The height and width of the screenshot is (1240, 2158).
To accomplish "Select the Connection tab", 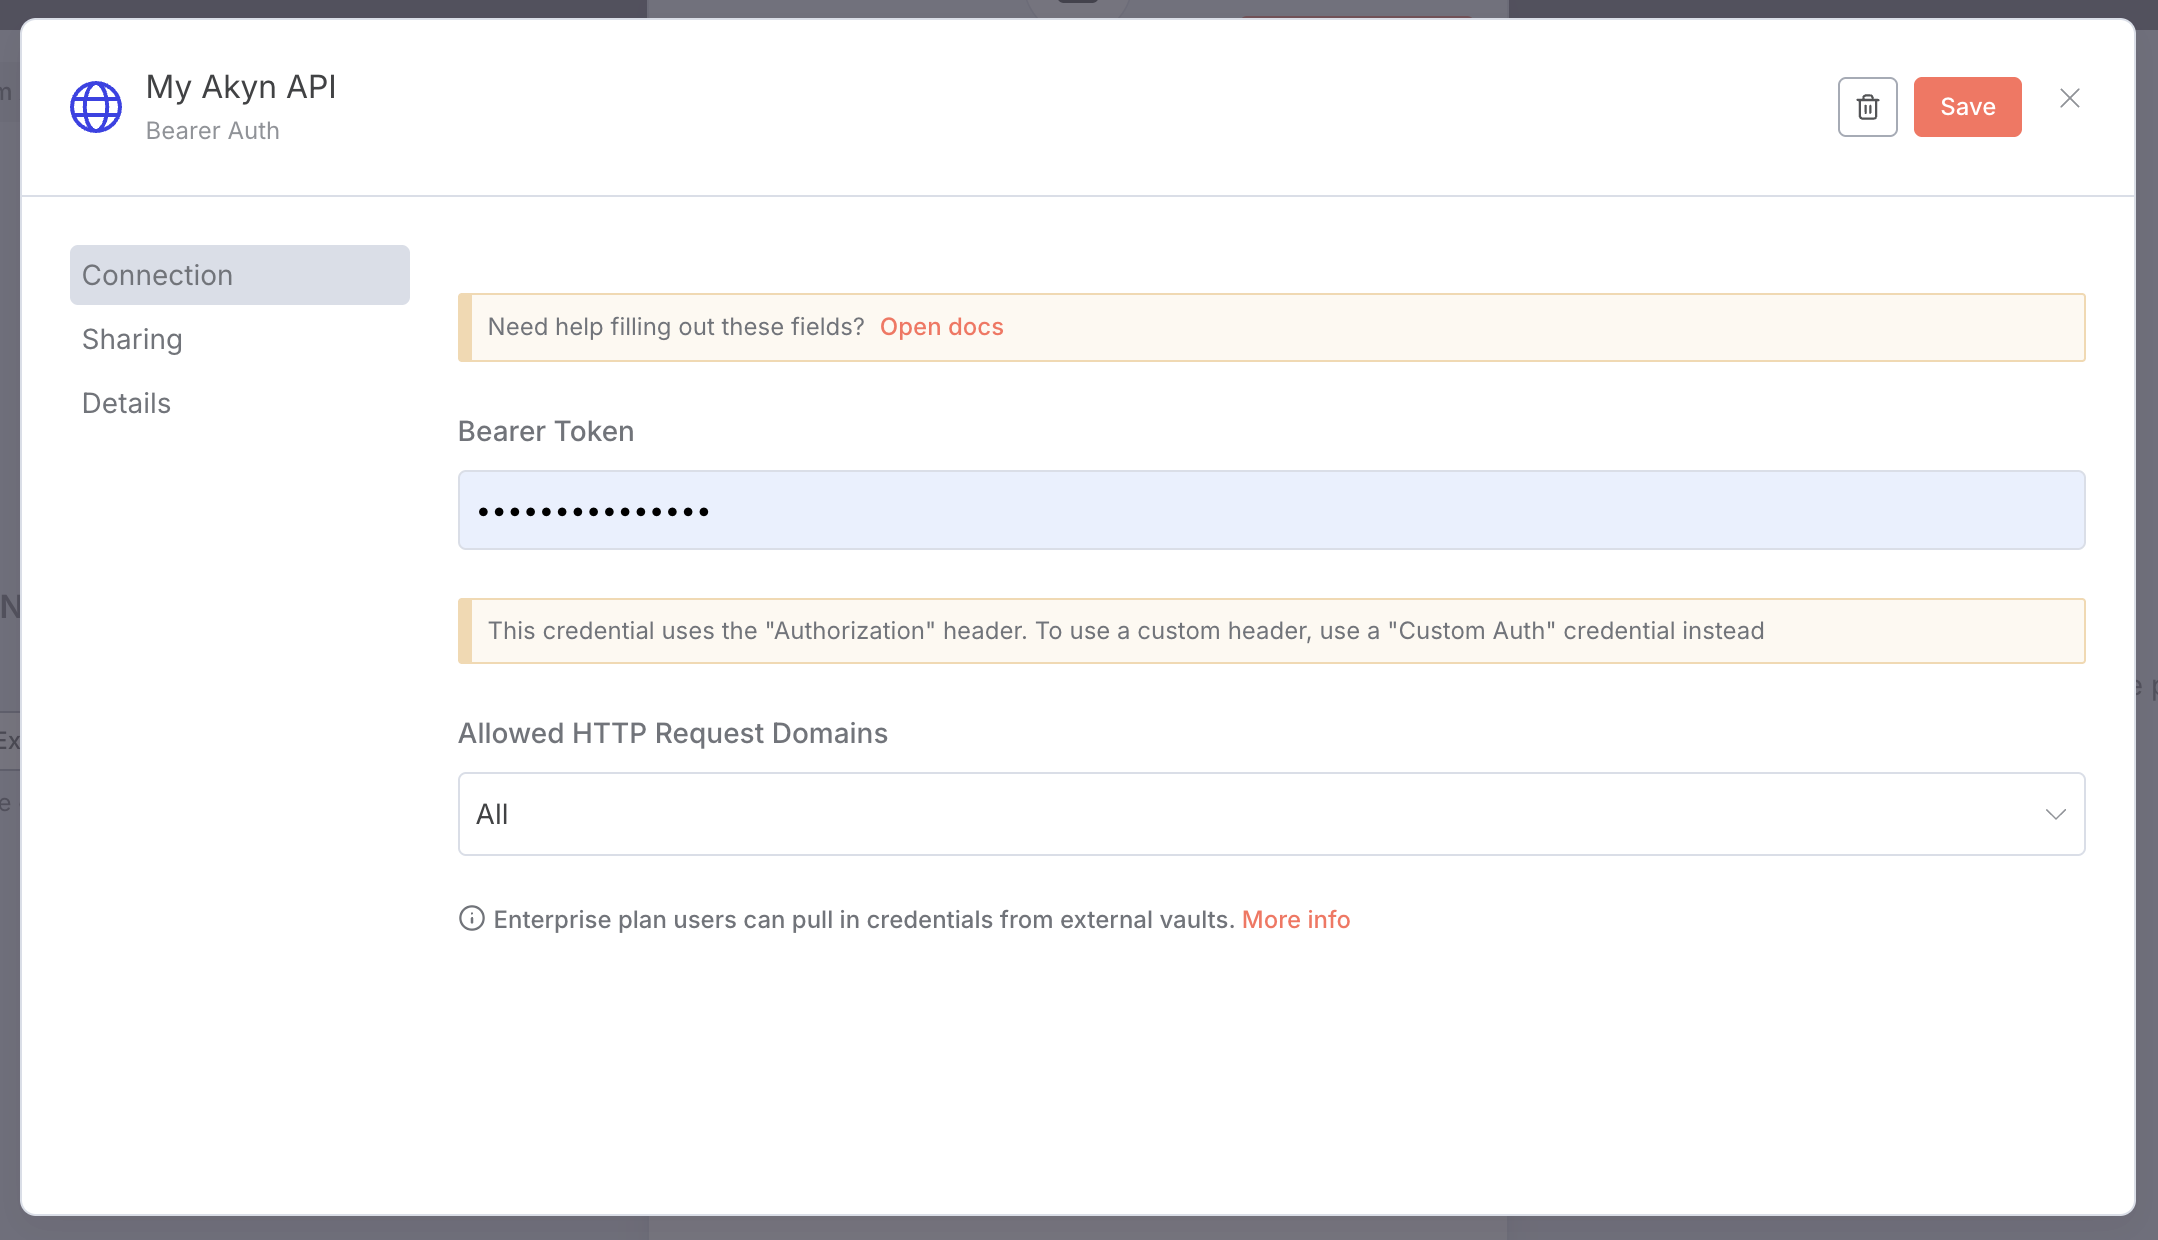I will [157, 274].
